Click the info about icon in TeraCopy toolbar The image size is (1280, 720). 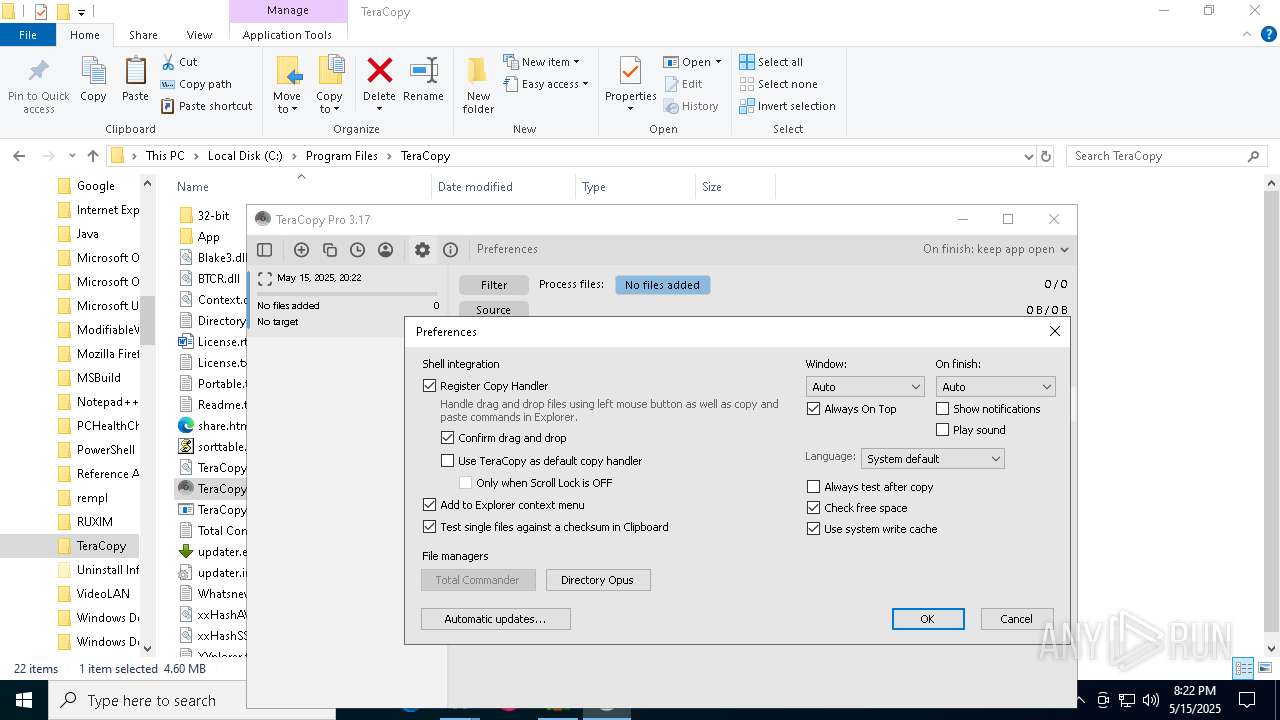(x=450, y=250)
